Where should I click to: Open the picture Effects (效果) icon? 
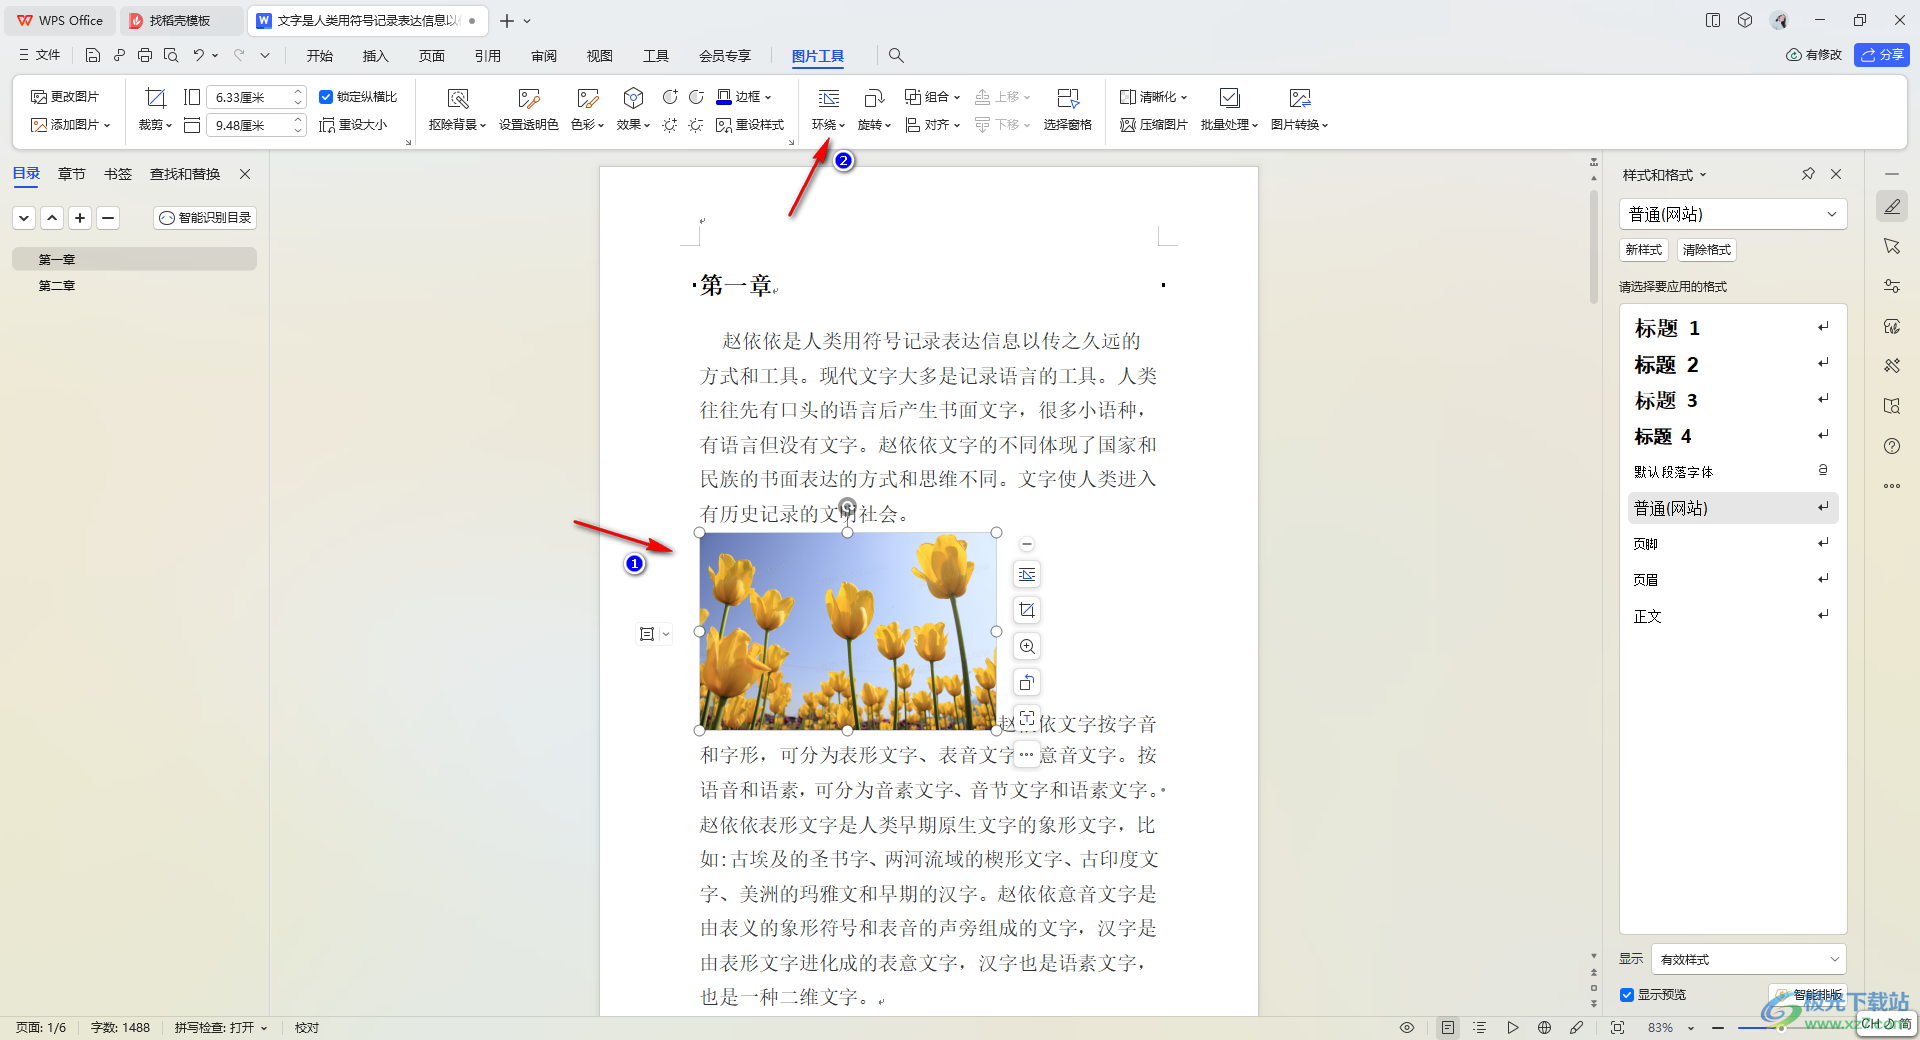tap(633, 98)
